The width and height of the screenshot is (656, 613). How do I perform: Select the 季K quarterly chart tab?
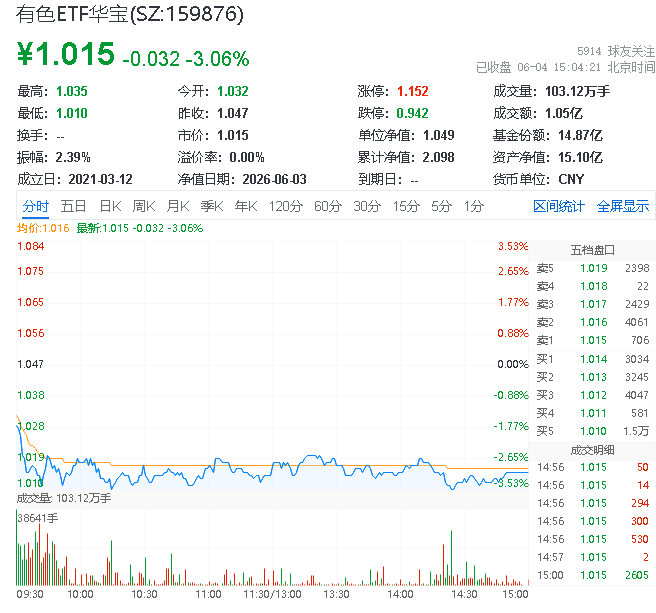click(x=212, y=206)
